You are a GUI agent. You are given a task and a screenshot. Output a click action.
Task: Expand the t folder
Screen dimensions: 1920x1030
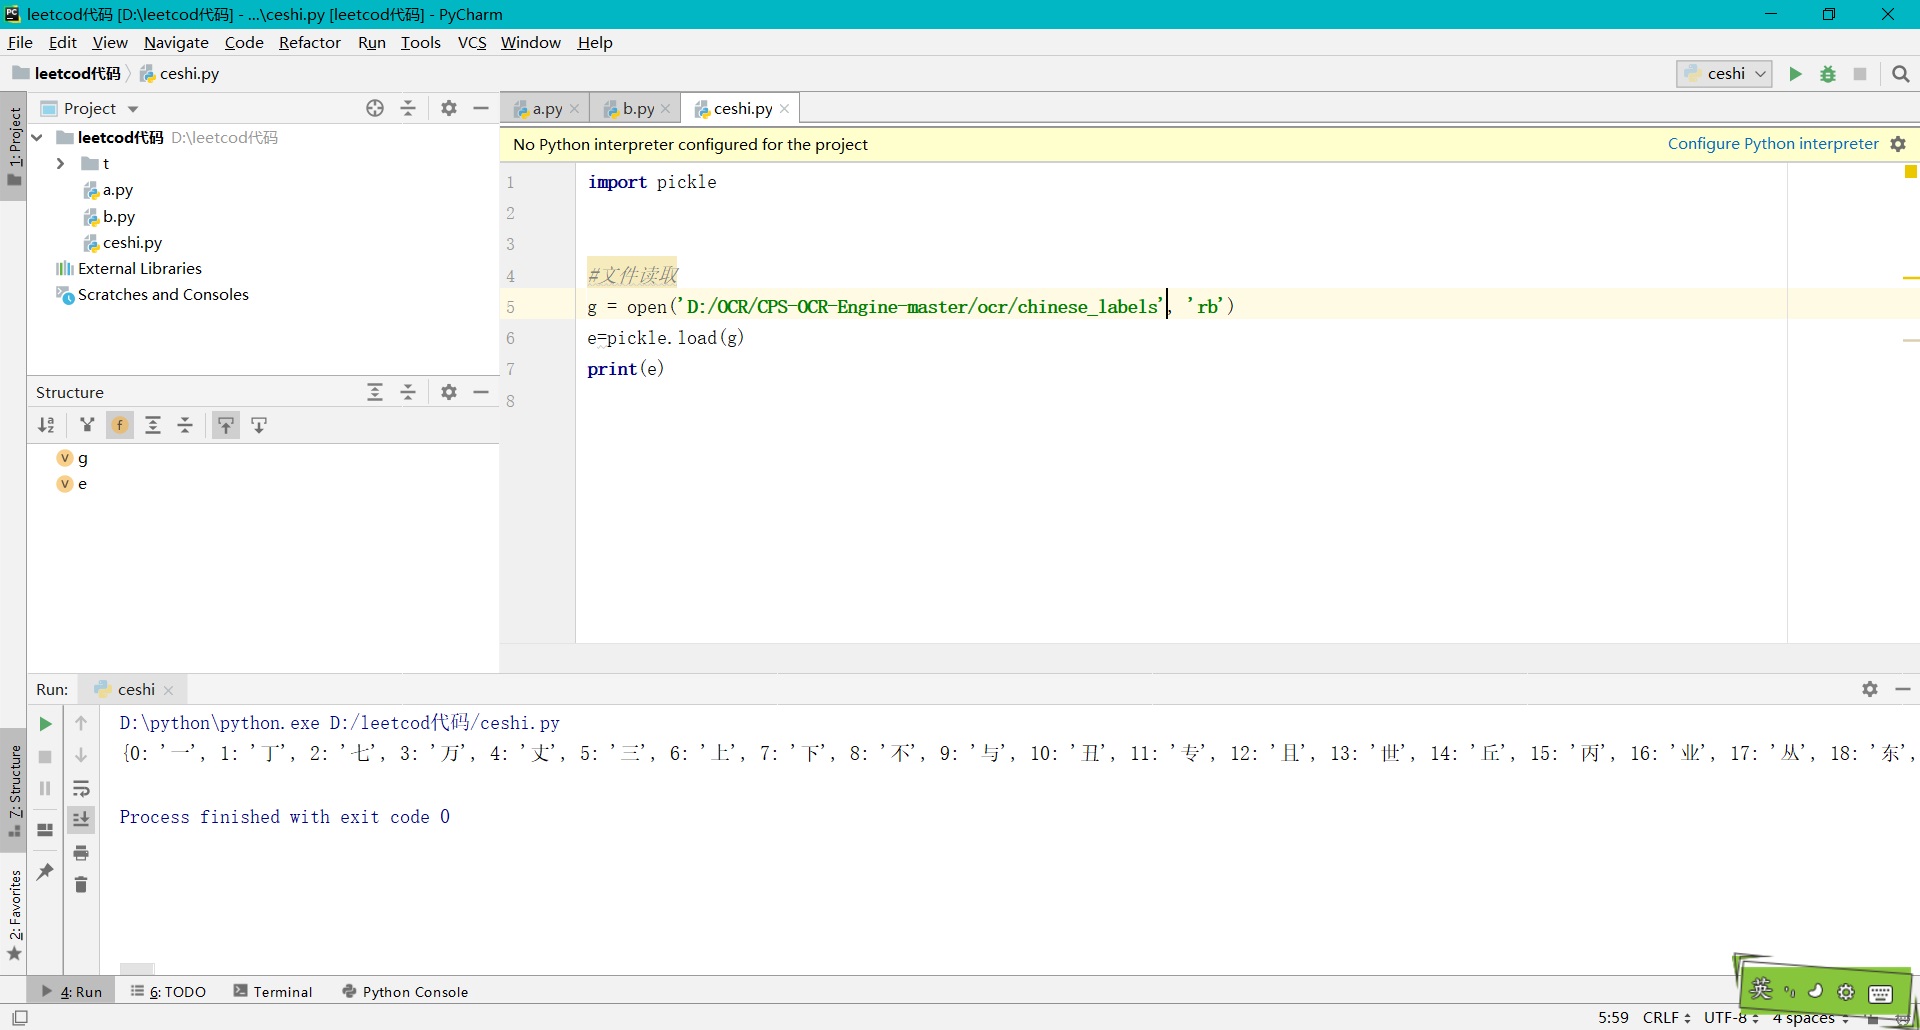click(x=61, y=163)
